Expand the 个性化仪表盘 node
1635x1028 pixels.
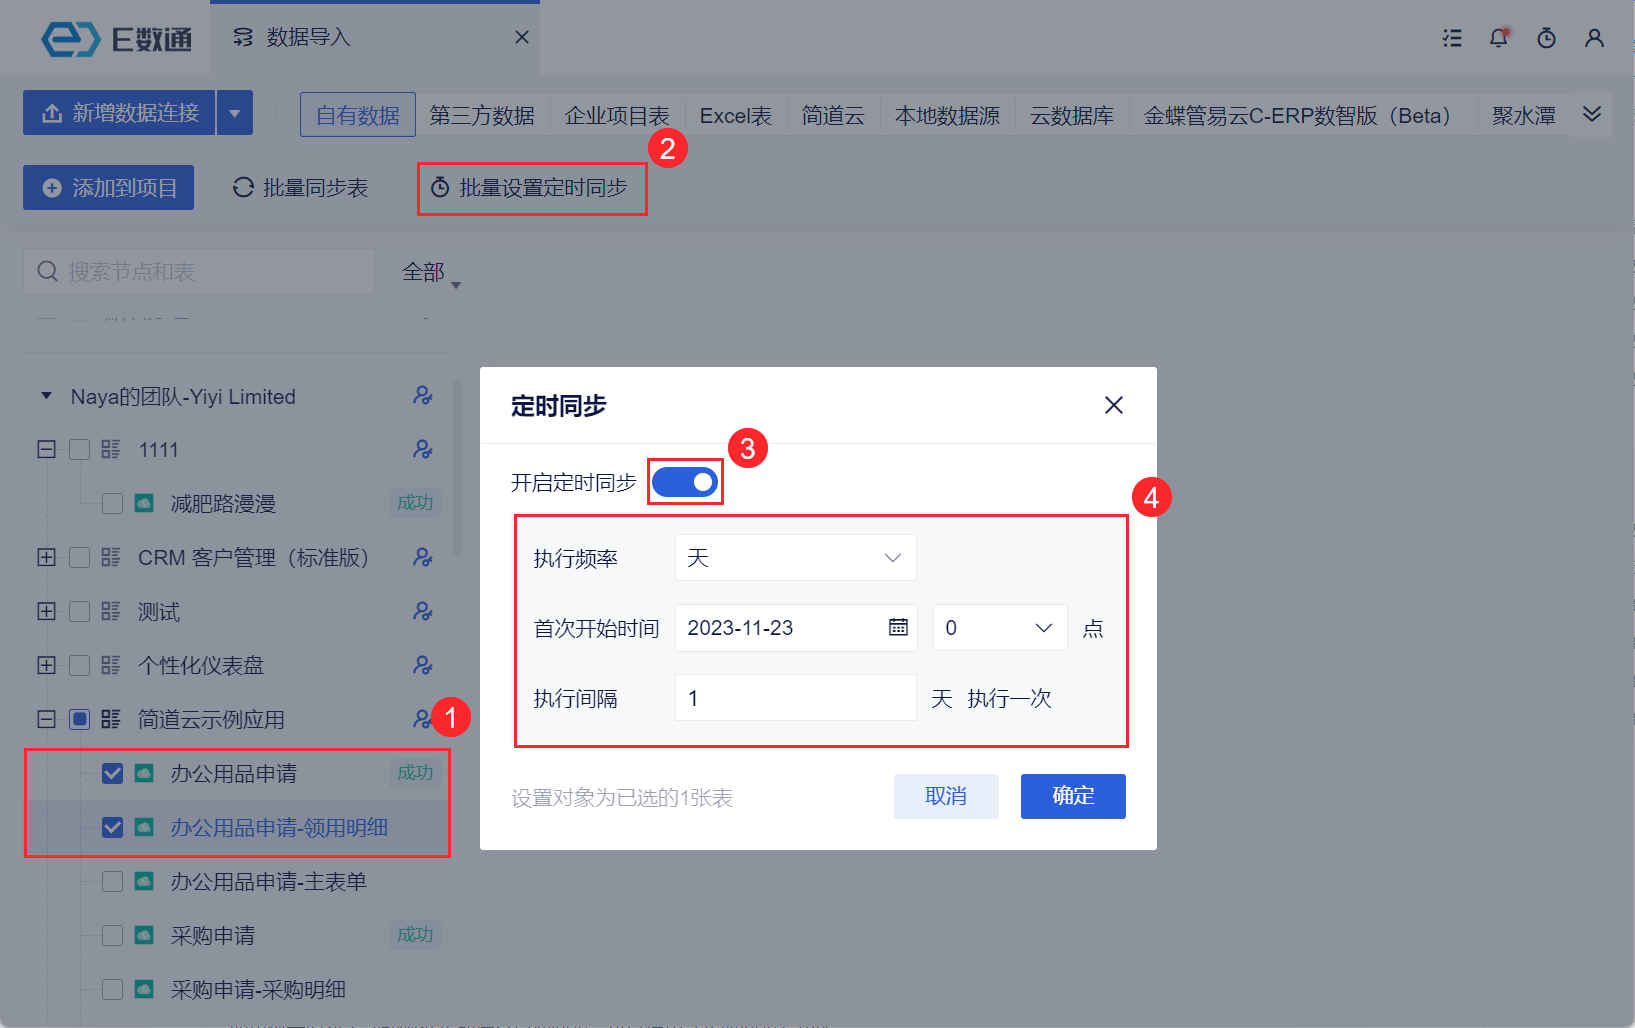[46, 665]
